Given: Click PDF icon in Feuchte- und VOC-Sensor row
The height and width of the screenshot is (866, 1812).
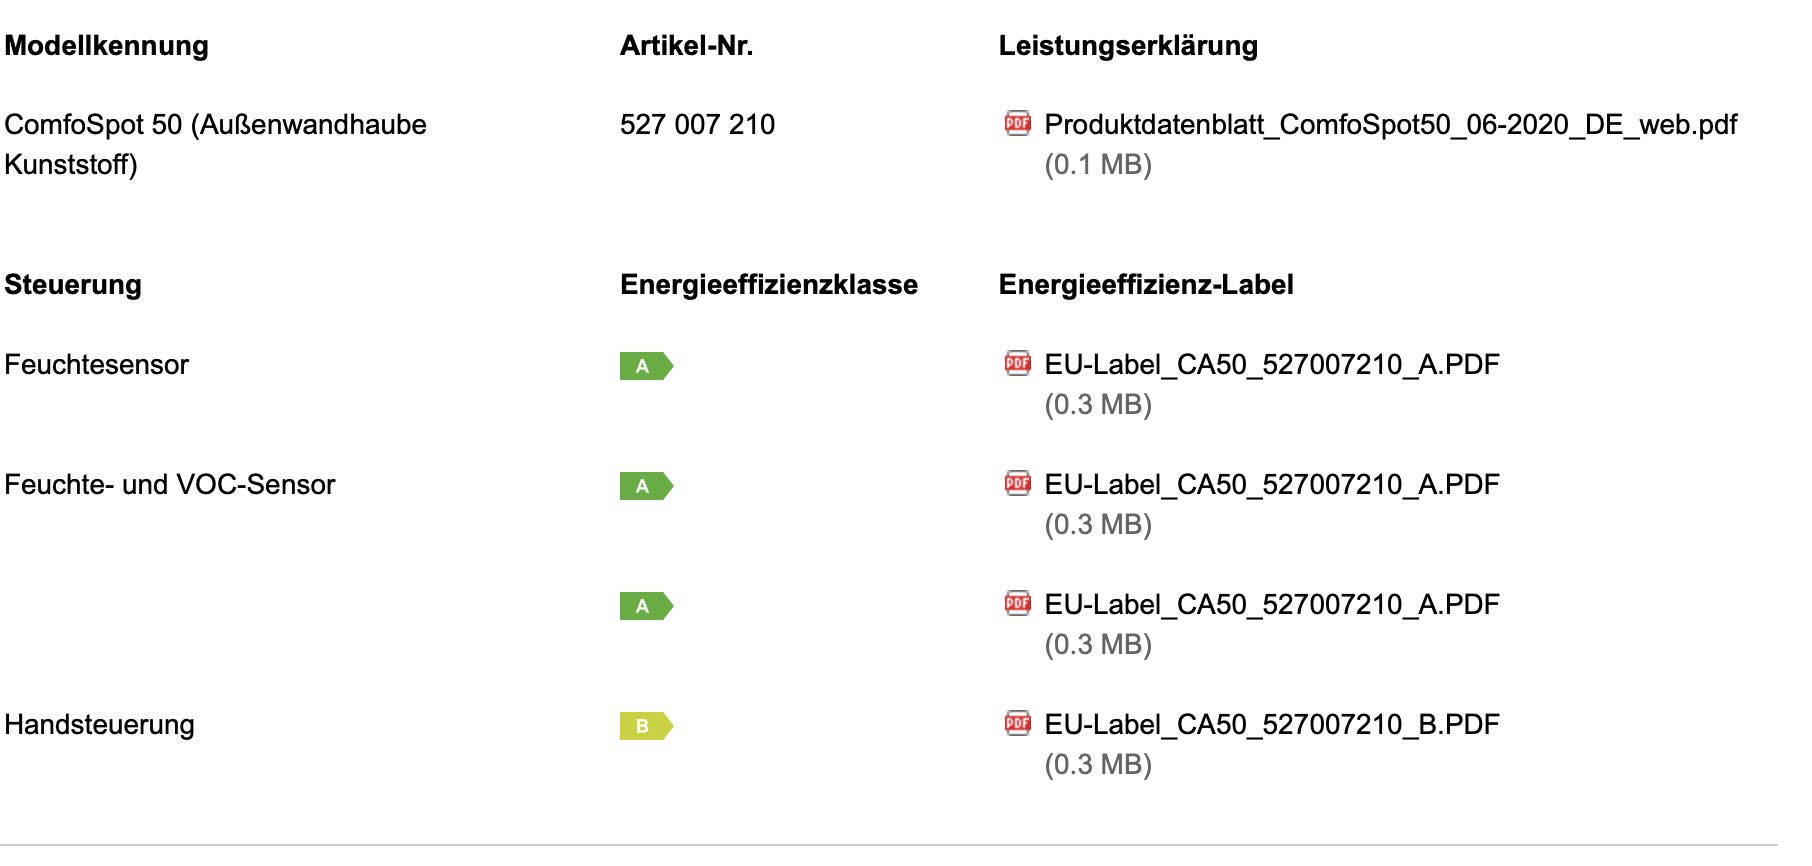Looking at the screenshot, I should tap(1017, 483).
